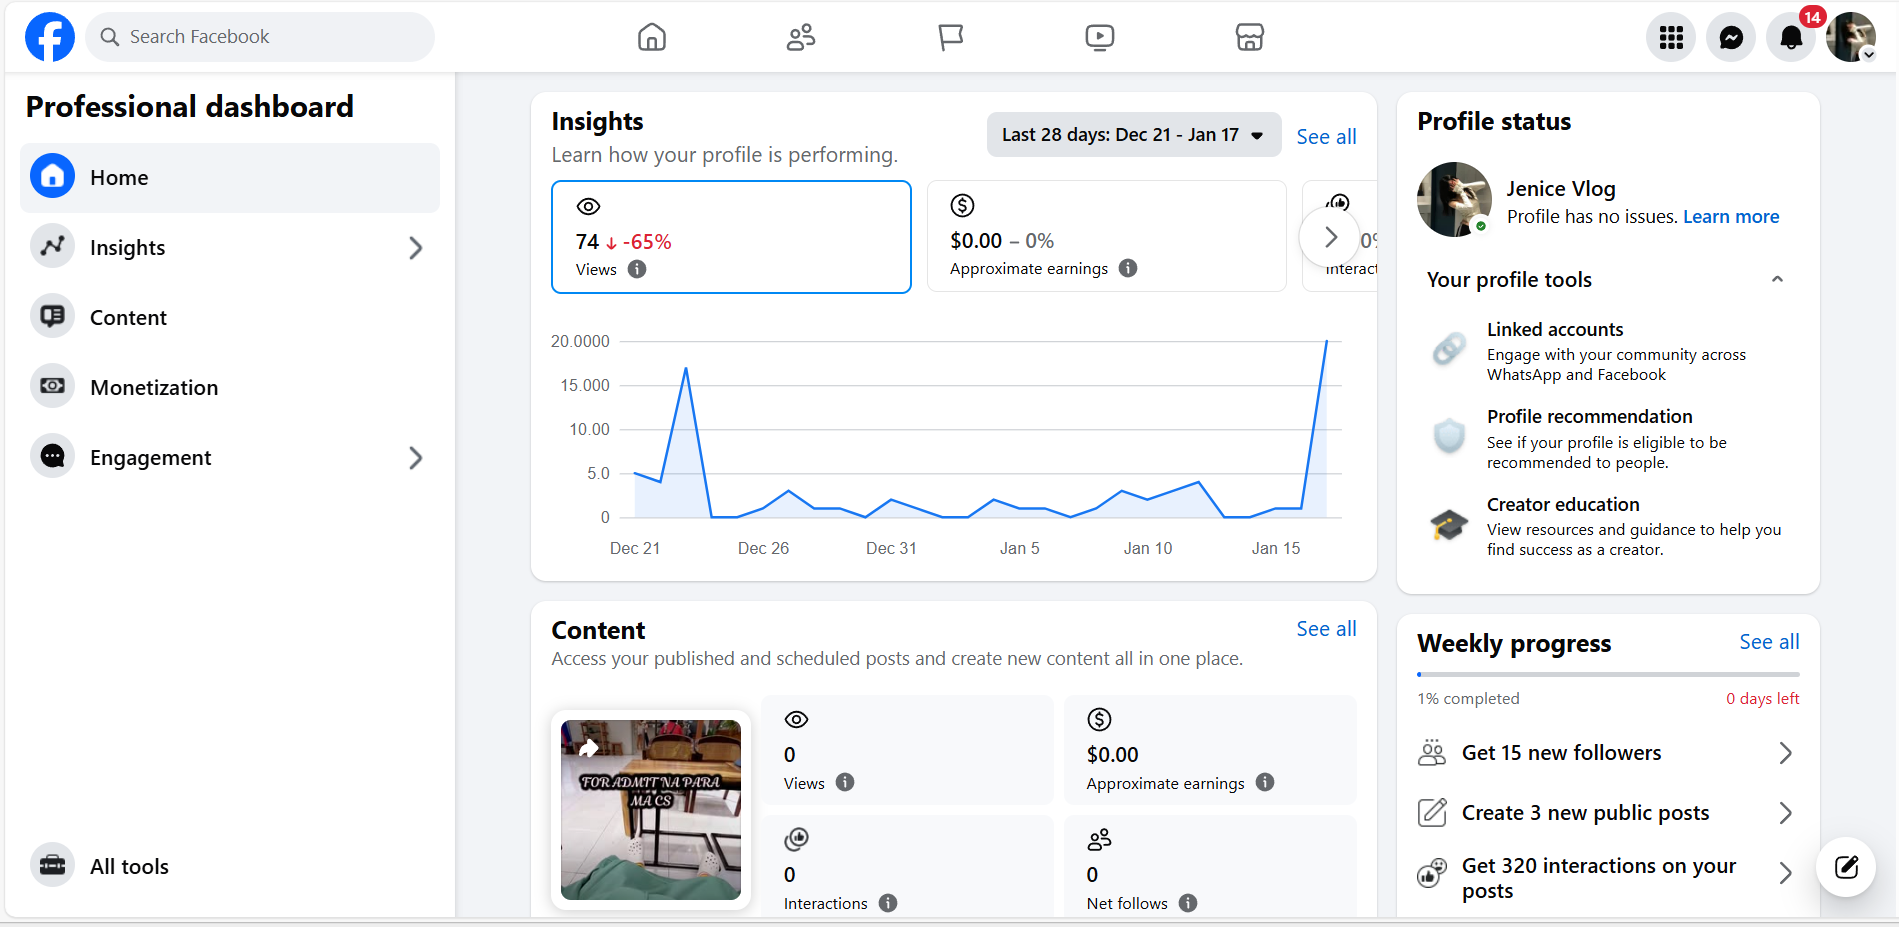
Task: Click See all in the Insights card
Action: pos(1326,137)
